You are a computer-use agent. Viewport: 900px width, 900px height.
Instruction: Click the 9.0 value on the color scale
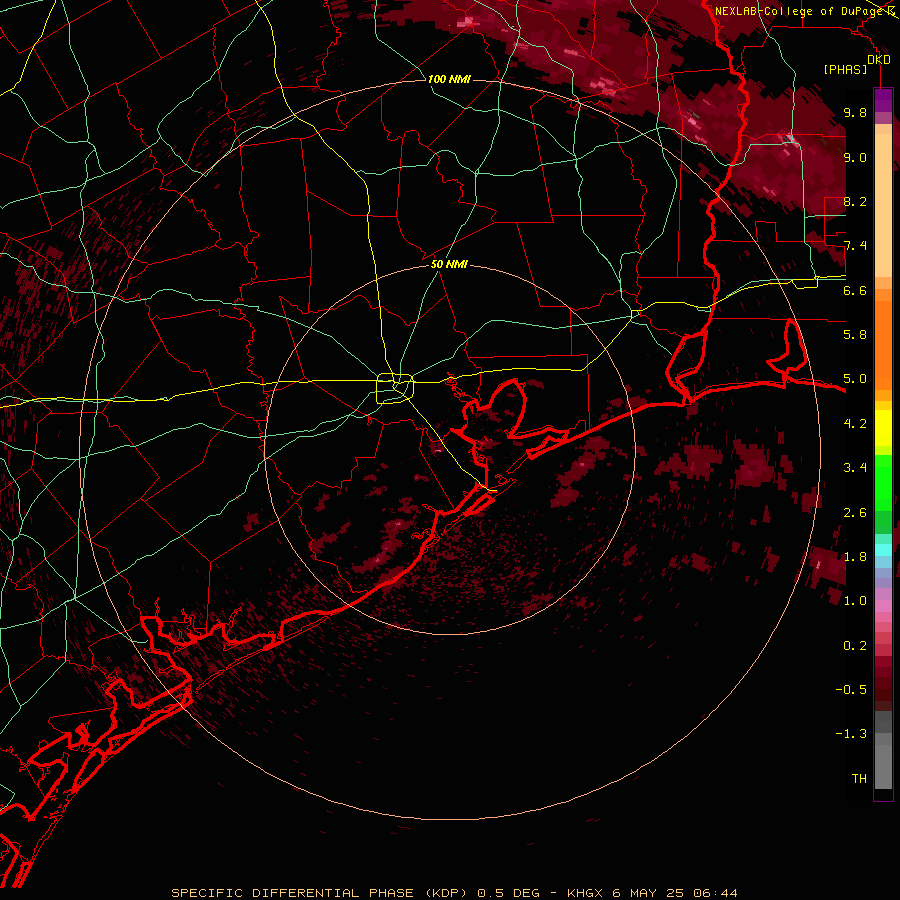tap(855, 157)
